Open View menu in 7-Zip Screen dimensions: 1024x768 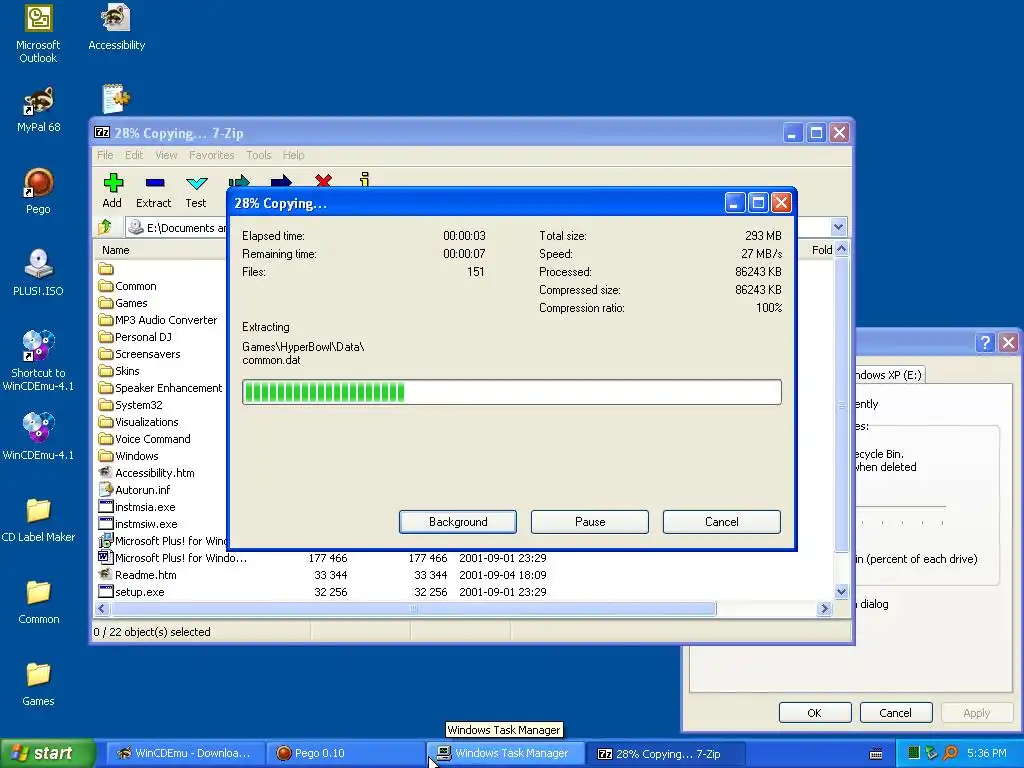166,155
